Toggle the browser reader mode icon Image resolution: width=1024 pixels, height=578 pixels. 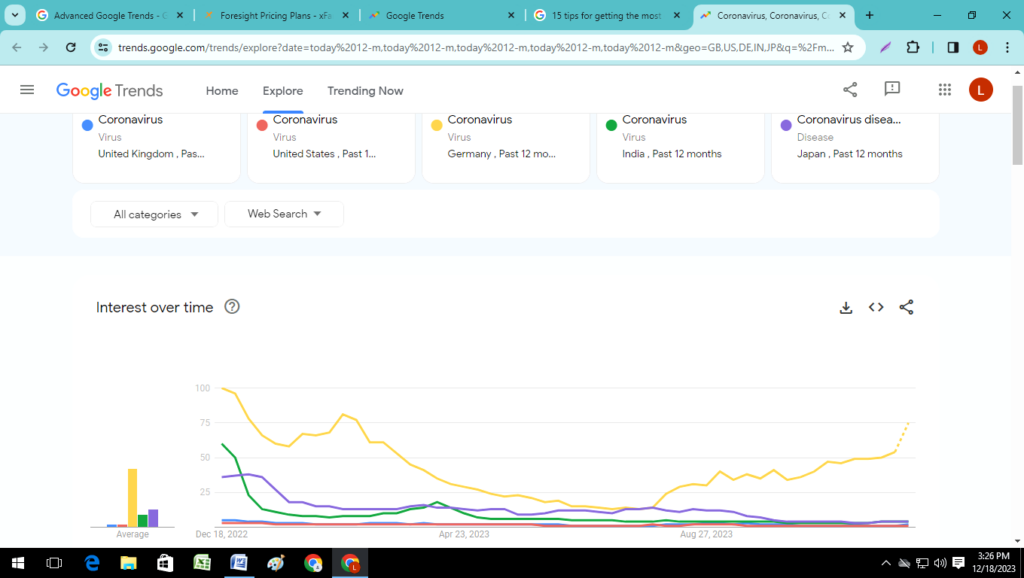coord(952,47)
